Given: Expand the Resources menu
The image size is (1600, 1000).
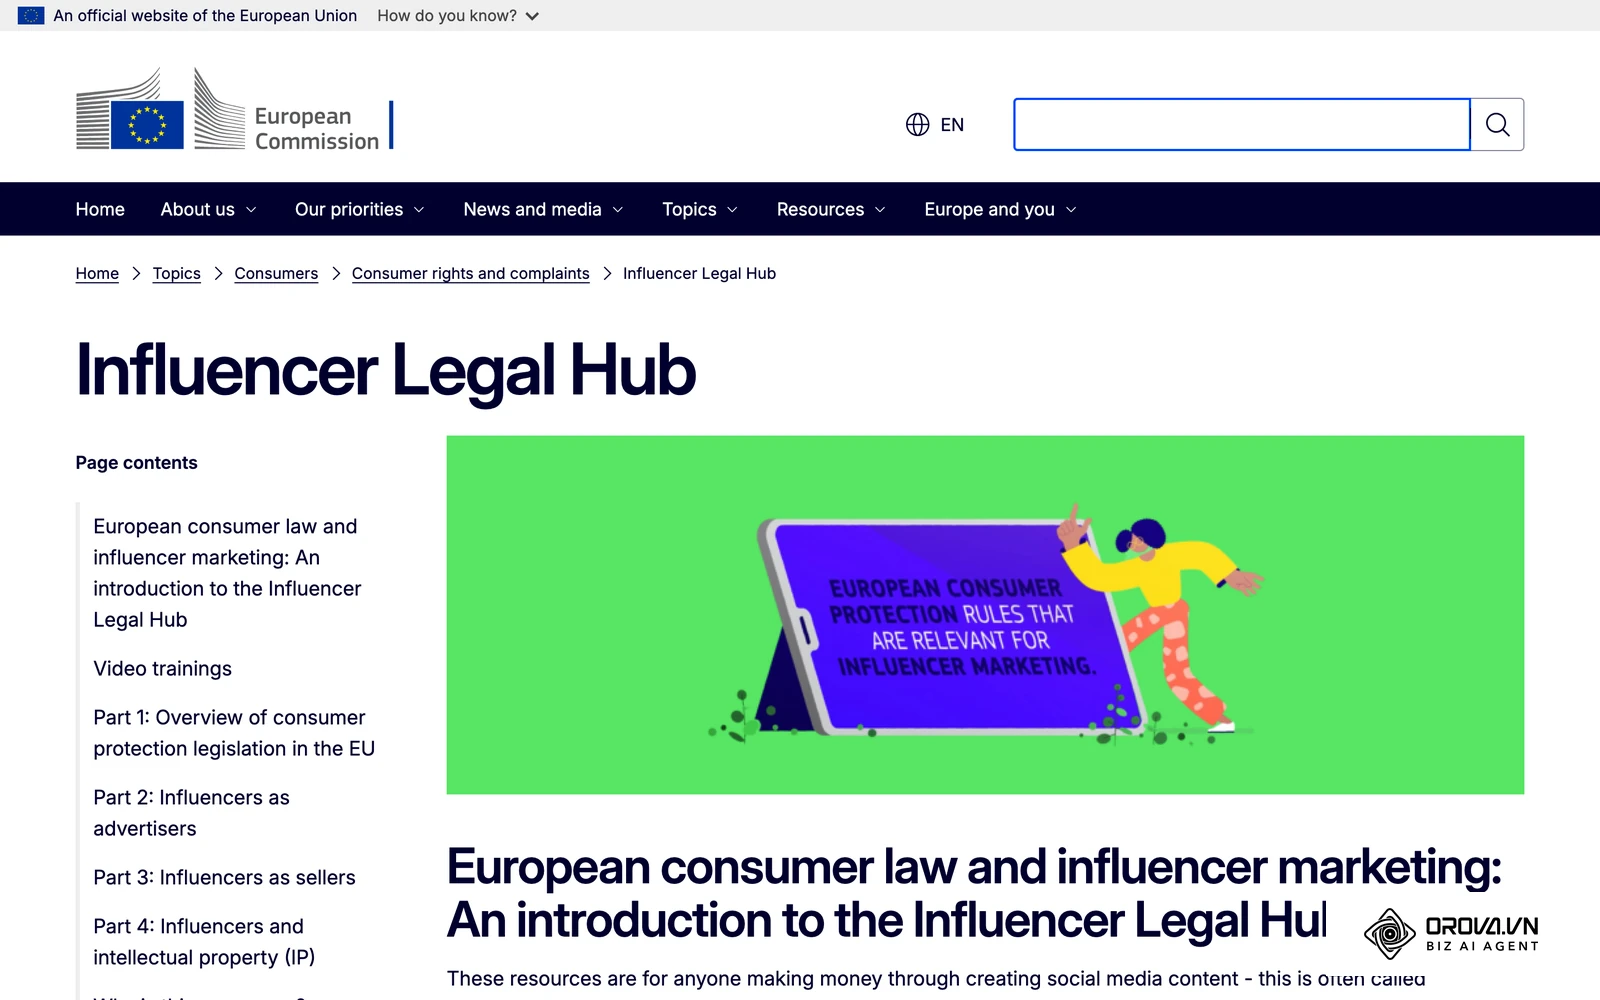Looking at the screenshot, I should 831,209.
